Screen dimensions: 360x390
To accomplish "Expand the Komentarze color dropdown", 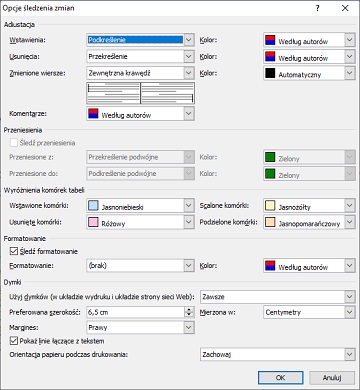I will pyautogui.click(x=189, y=114).
